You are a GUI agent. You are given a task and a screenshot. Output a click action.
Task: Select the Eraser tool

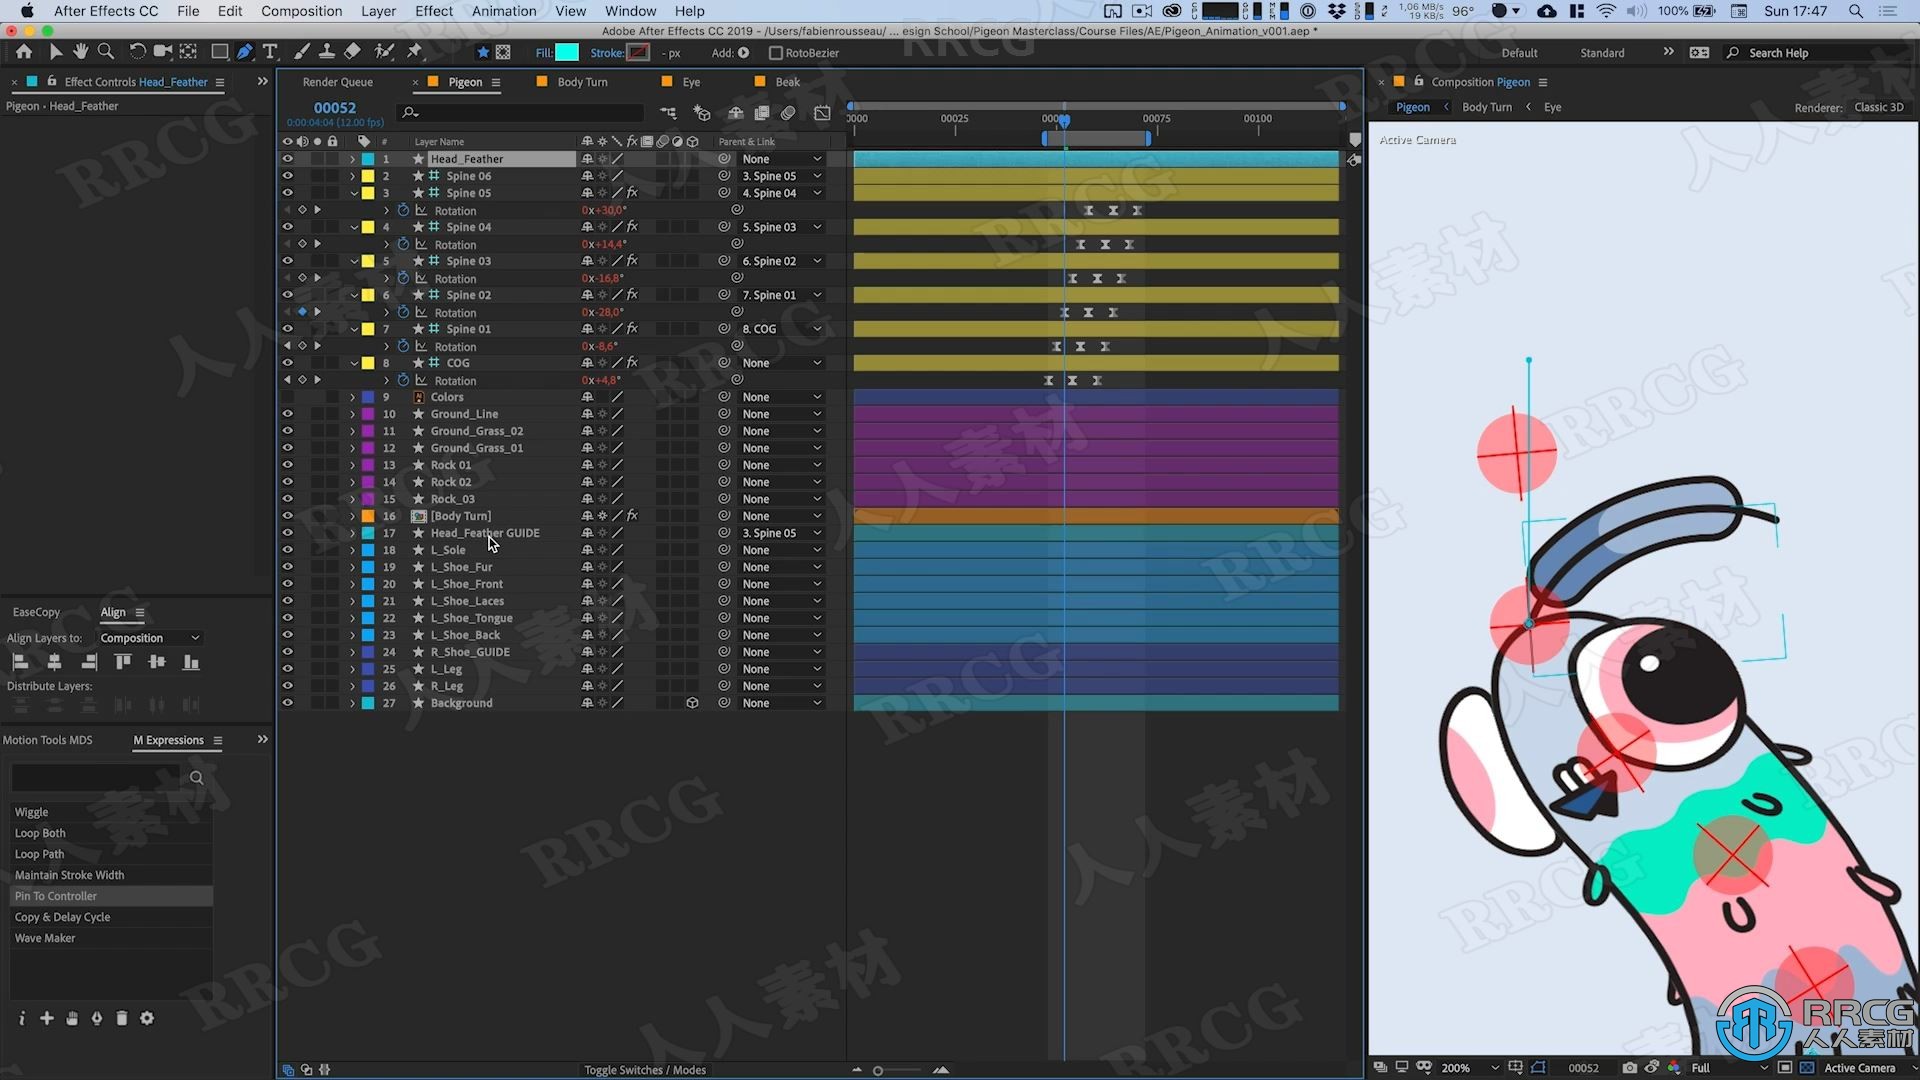[352, 52]
